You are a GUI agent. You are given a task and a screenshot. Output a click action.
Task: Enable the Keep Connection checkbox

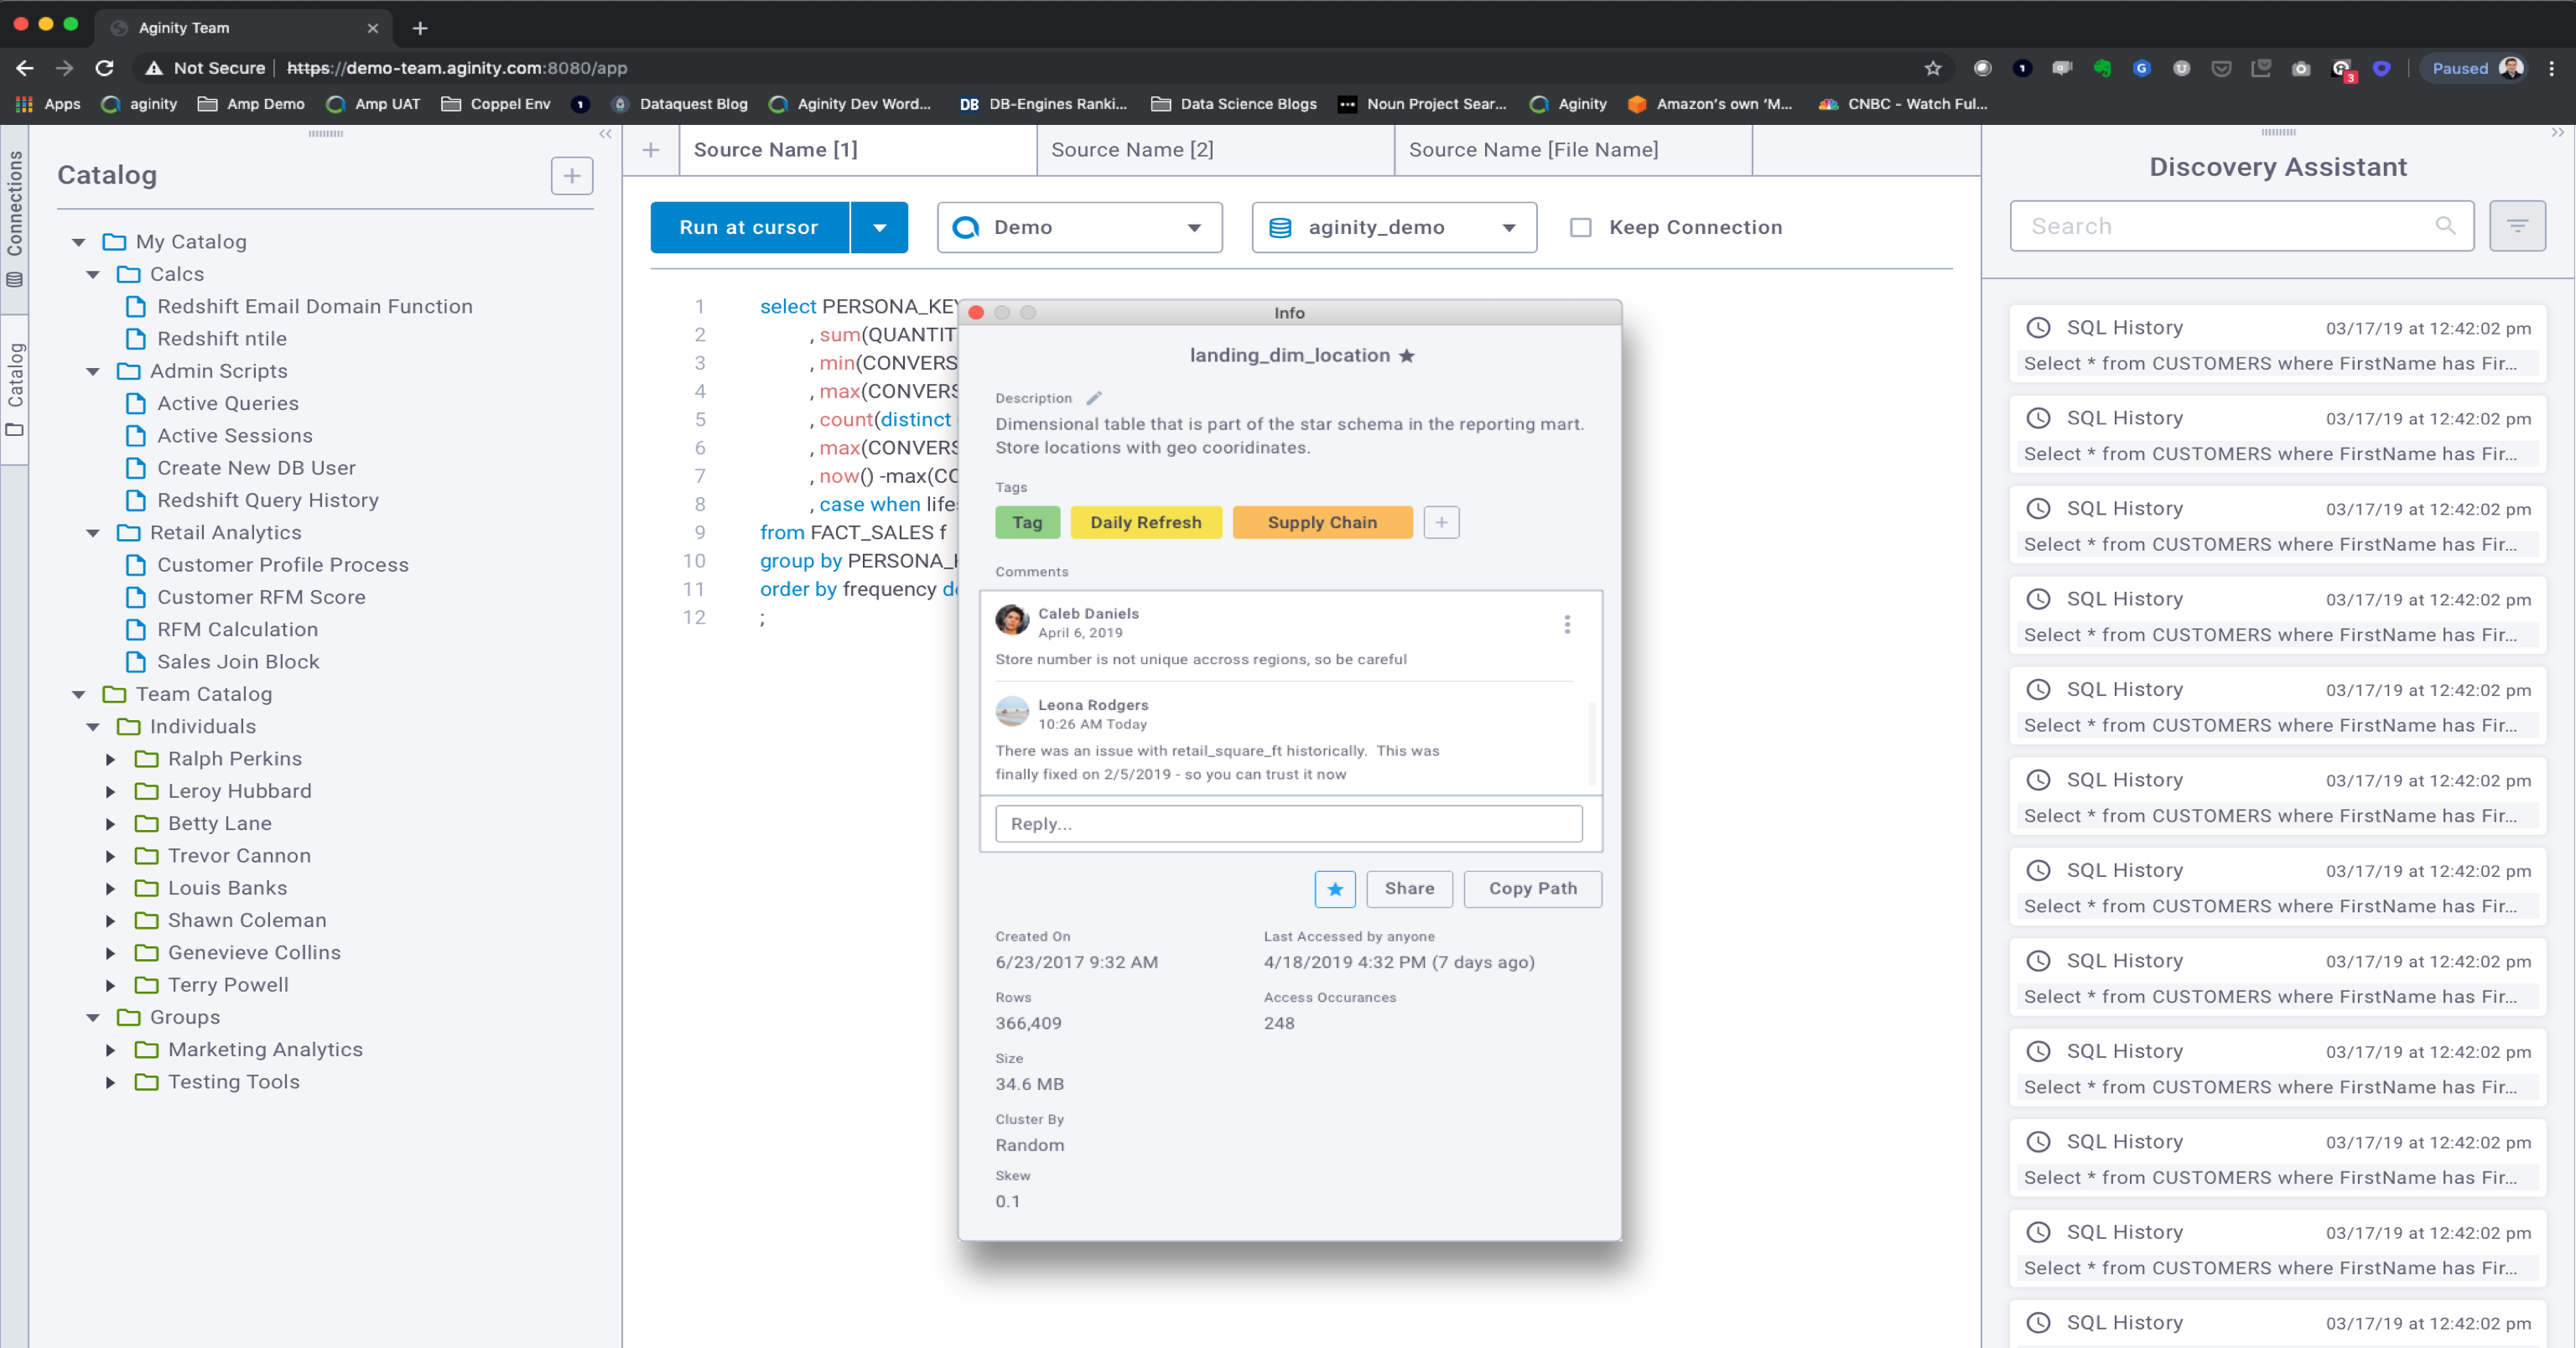coord(1580,227)
